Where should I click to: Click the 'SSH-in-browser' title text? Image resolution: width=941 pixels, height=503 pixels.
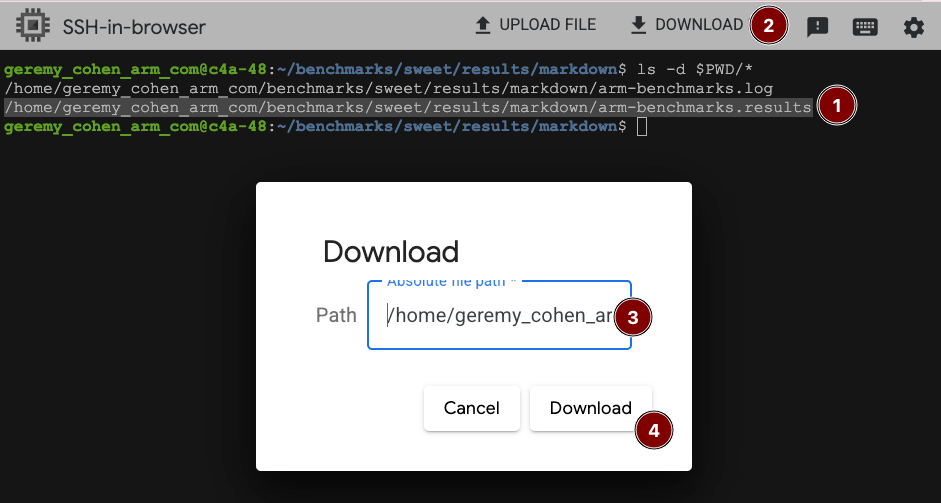pos(134,26)
